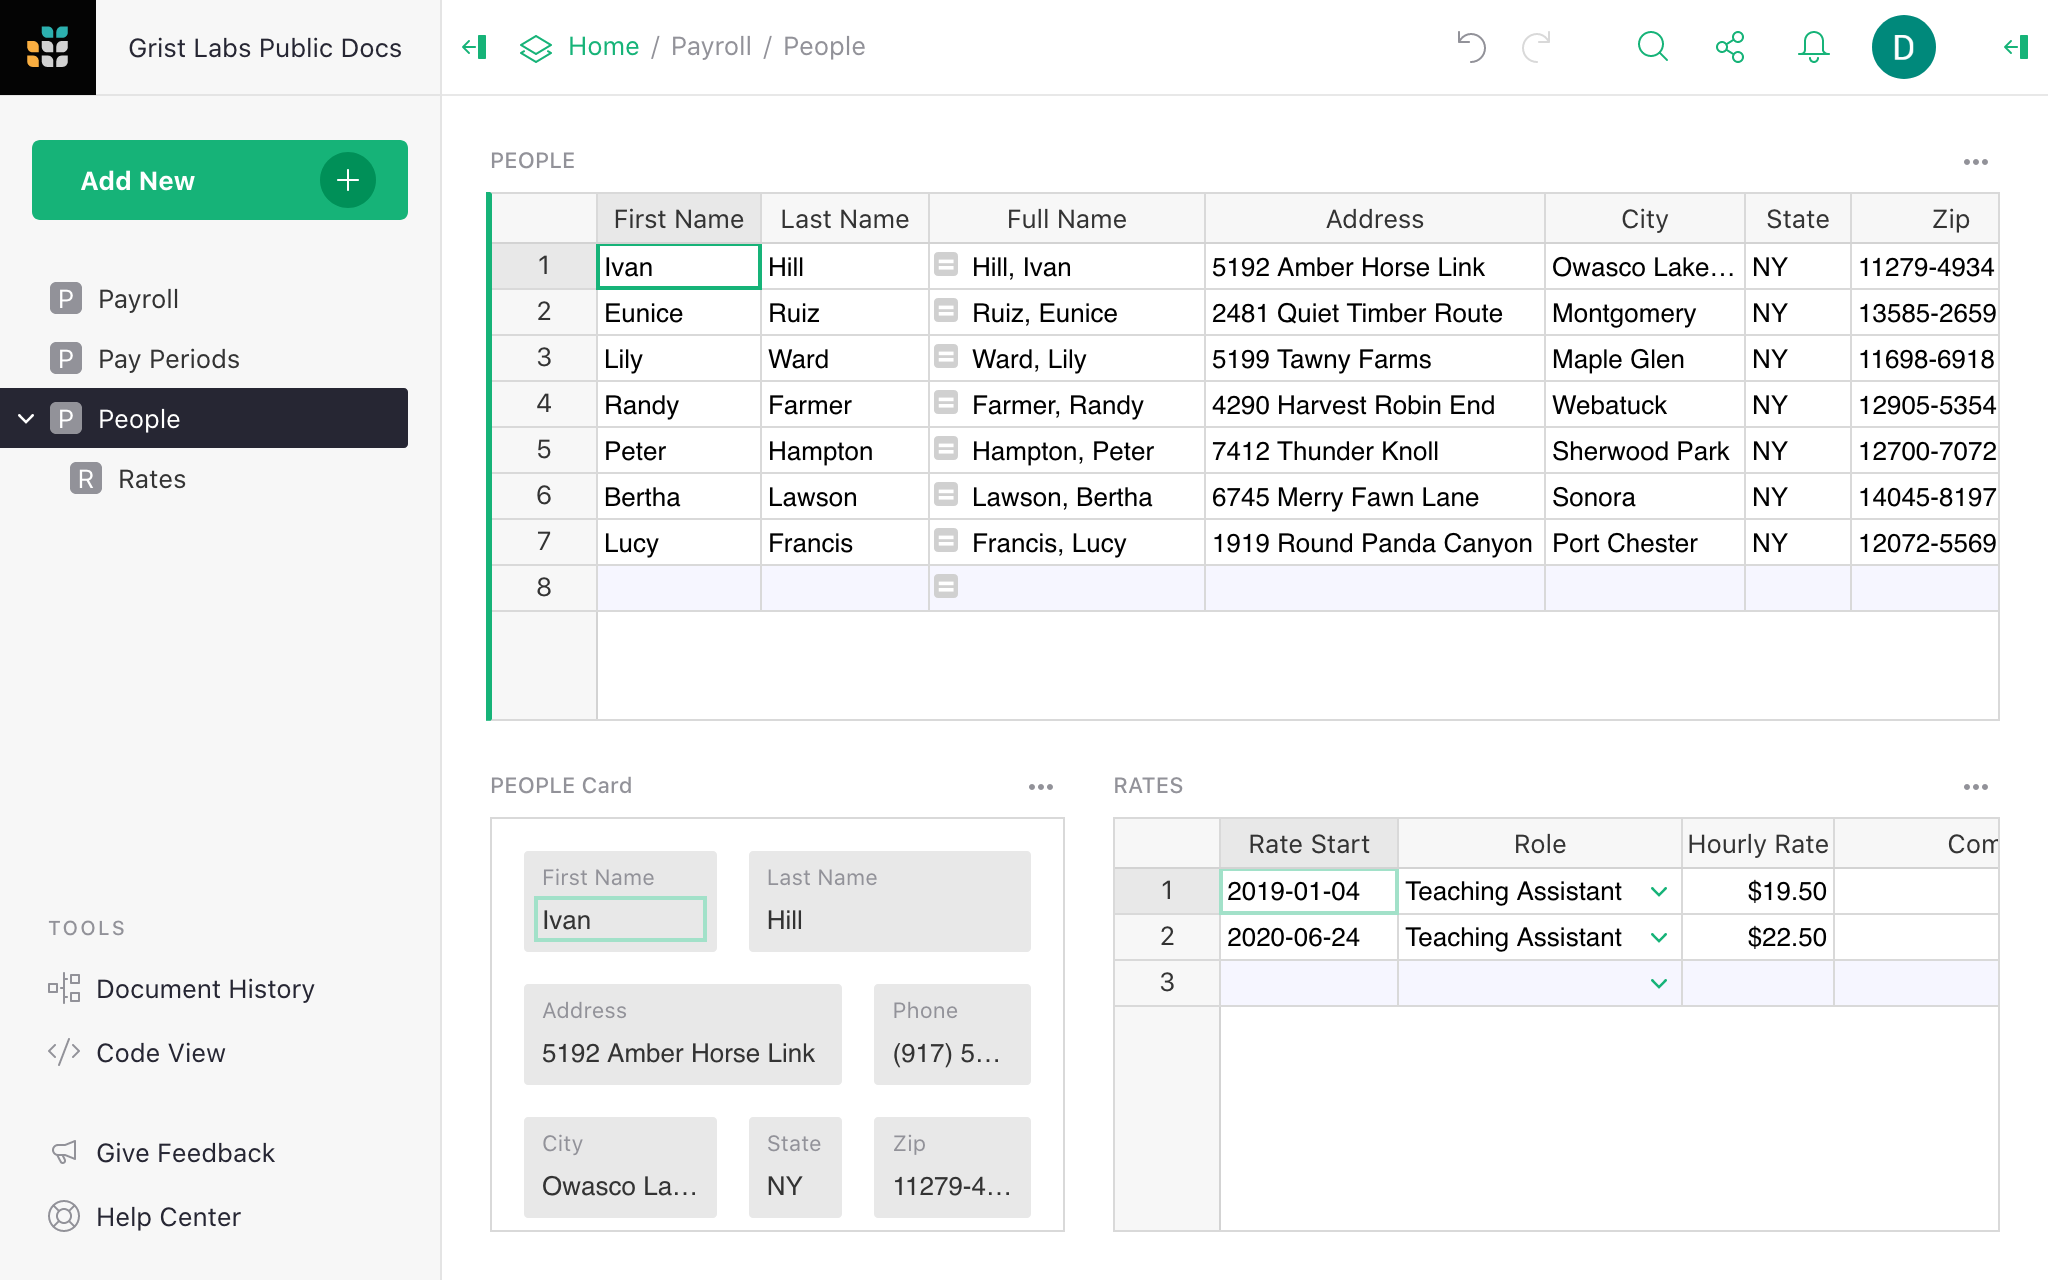The image size is (2048, 1280).
Task: Open the RATES section options menu
Action: (1975, 786)
